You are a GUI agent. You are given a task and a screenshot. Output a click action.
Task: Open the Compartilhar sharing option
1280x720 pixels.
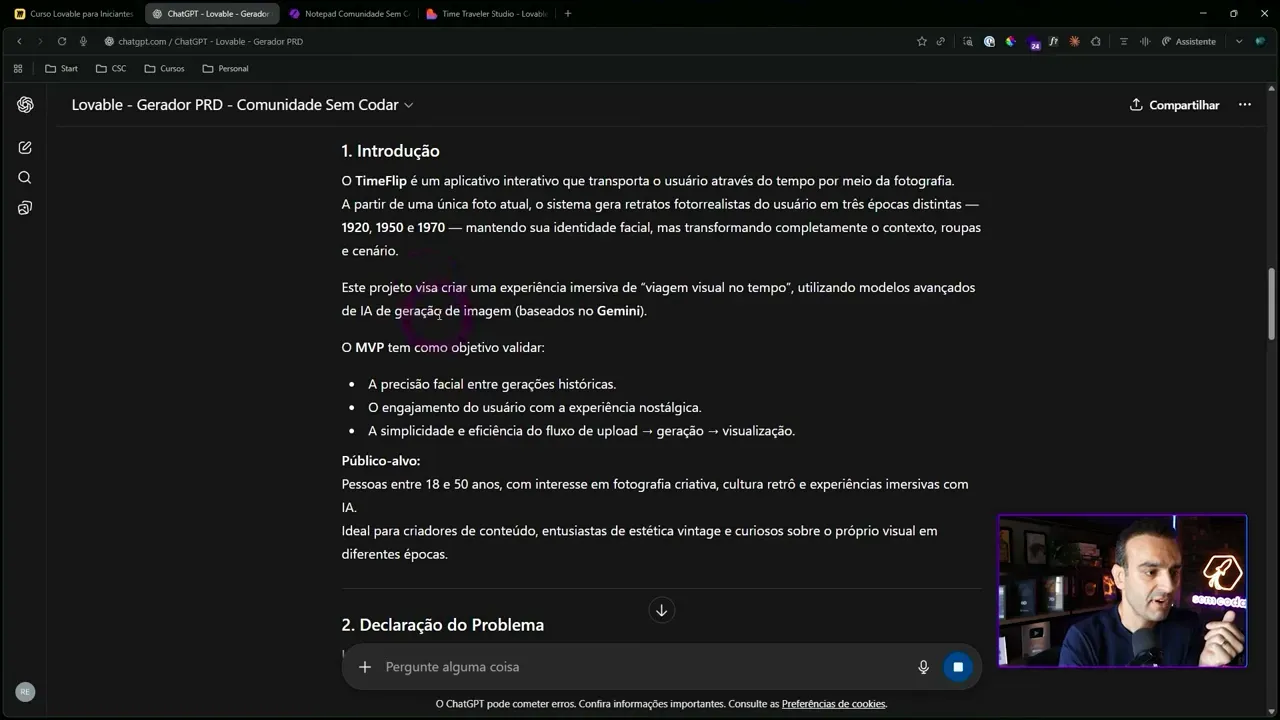[x=1174, y=104]
